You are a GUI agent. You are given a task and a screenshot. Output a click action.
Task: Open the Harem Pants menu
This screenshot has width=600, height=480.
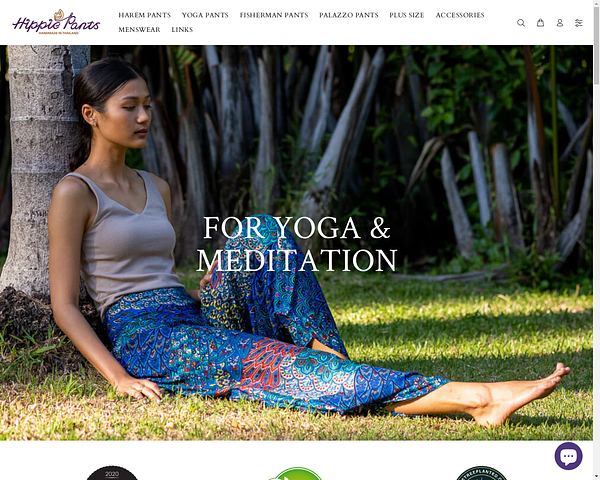tap(145, 15)
